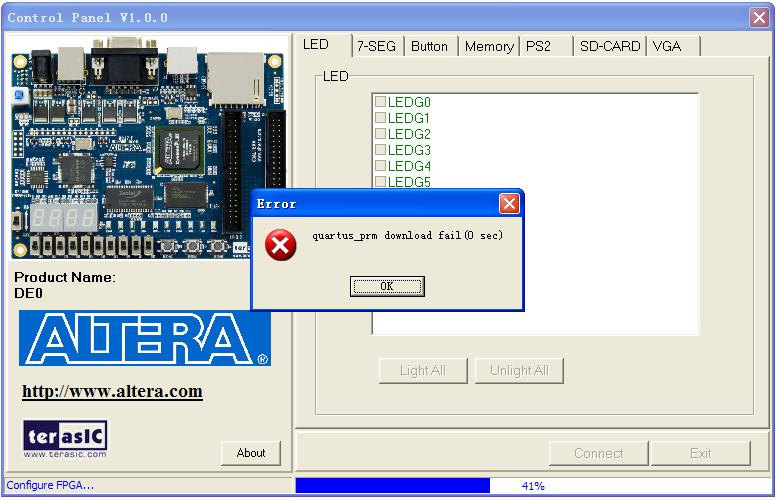776x500 pixels.
Task: Enable the LEDG0 checkbox
Action: pyautogui.click(x=380, y=101)
